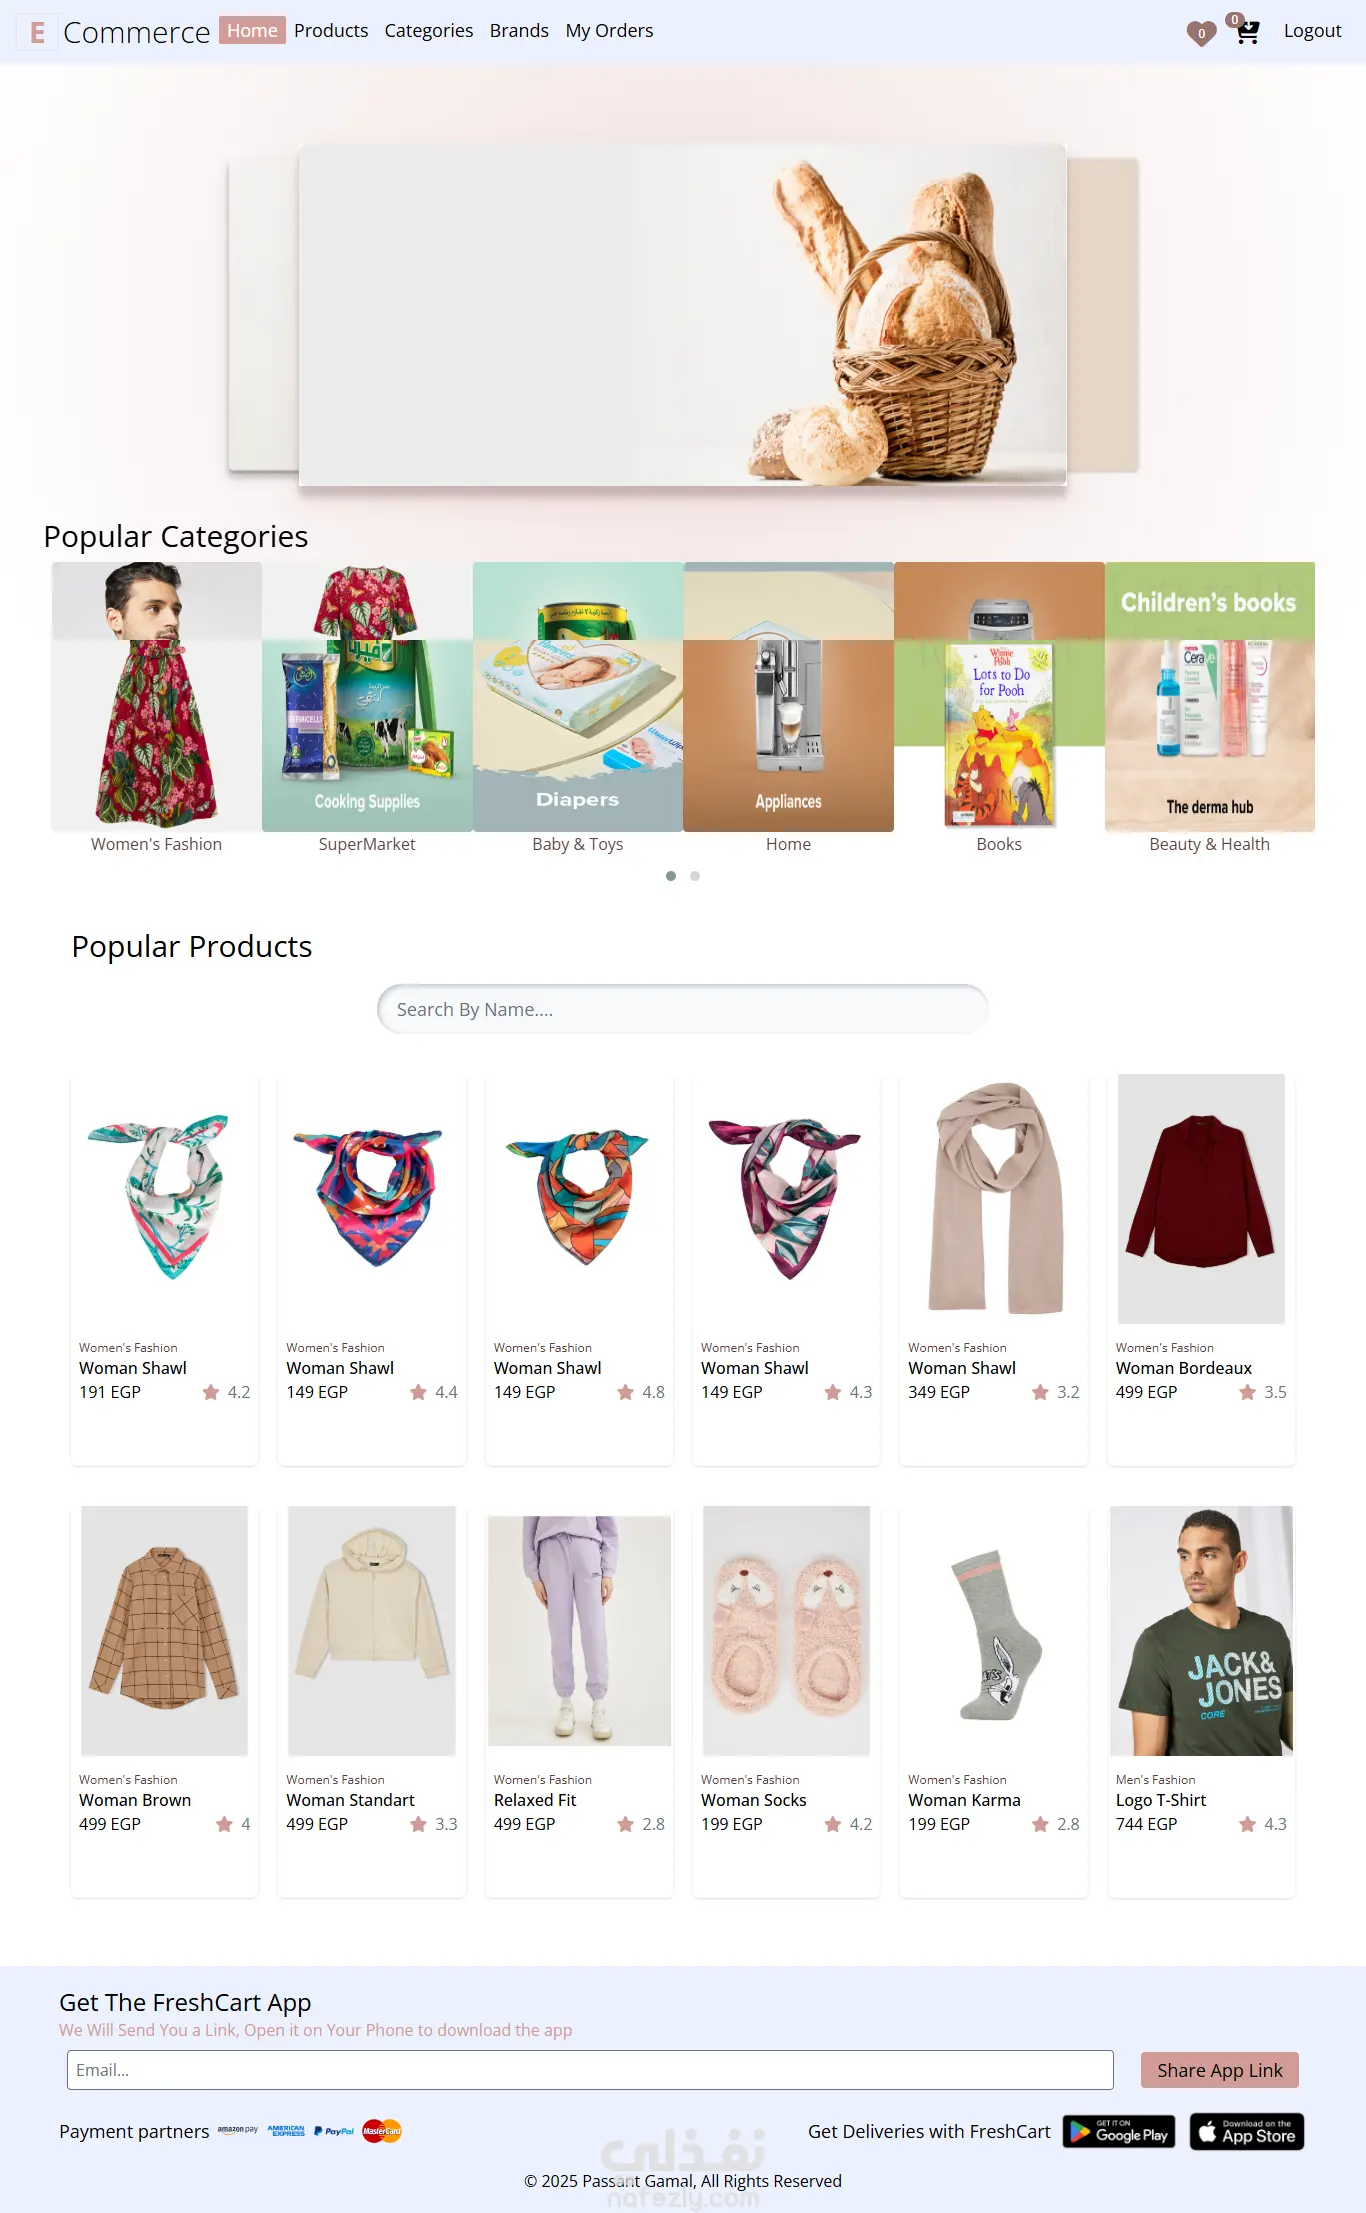
Task: Click the PayPal payment logo
Action: (x=333, y=2131)
